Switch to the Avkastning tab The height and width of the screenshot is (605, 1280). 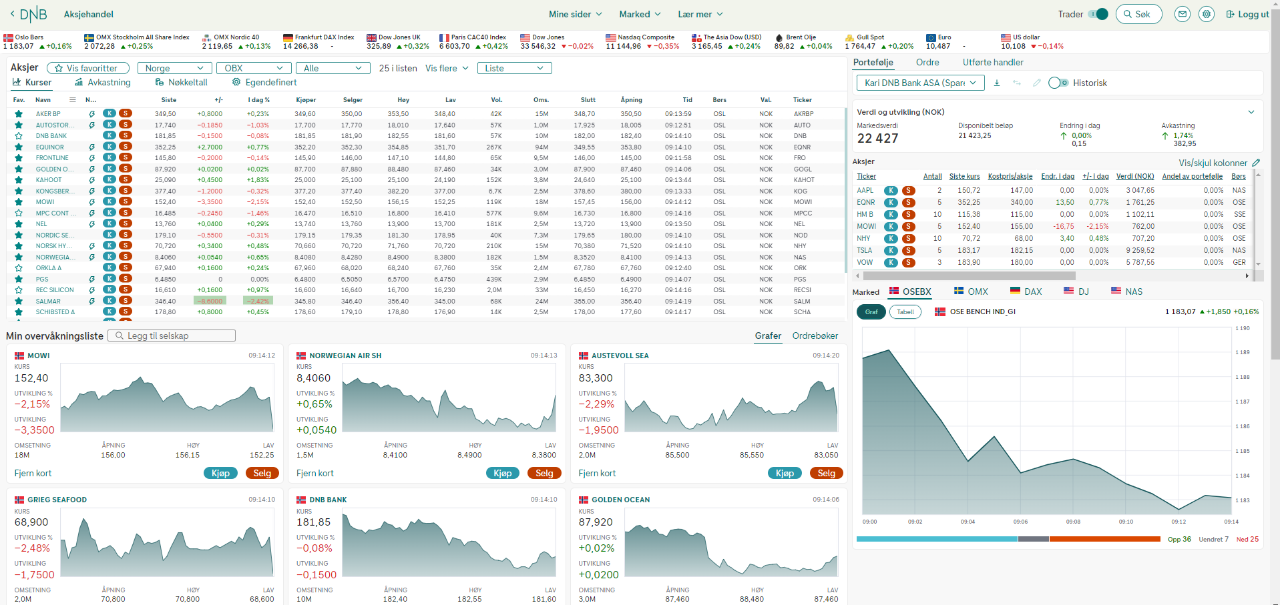[102, 82]
